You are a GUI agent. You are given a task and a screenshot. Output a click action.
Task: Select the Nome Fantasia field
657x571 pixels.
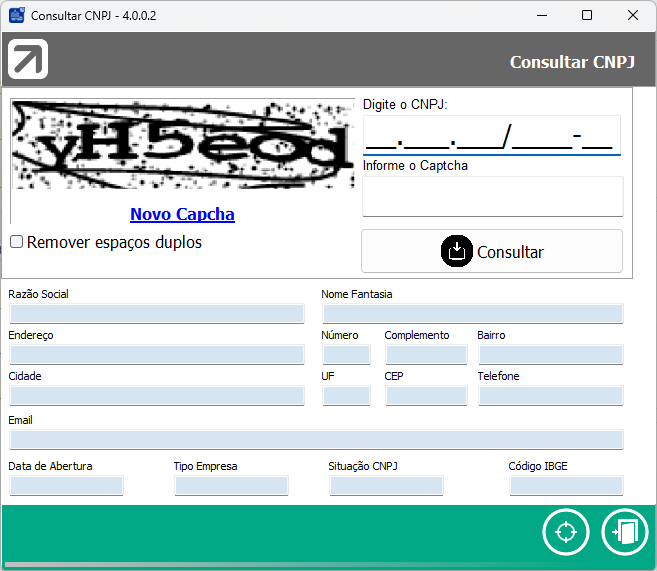click(472, 314)
